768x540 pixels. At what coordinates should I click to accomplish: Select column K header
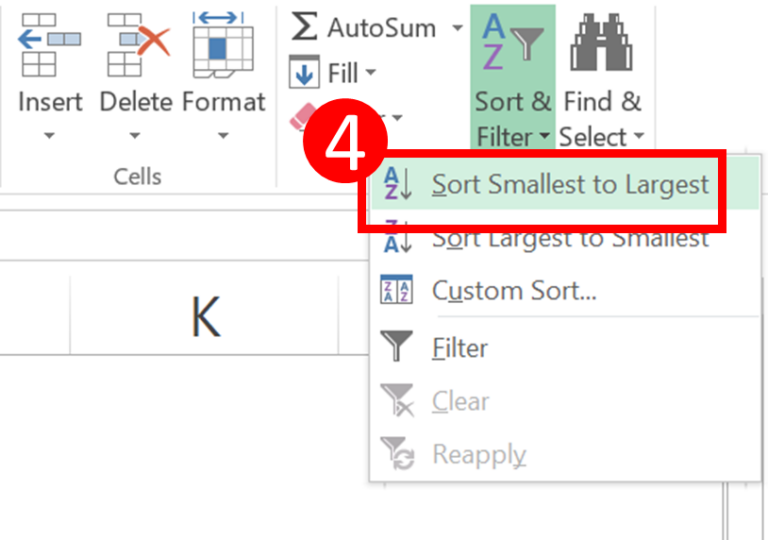pos(204,316)
